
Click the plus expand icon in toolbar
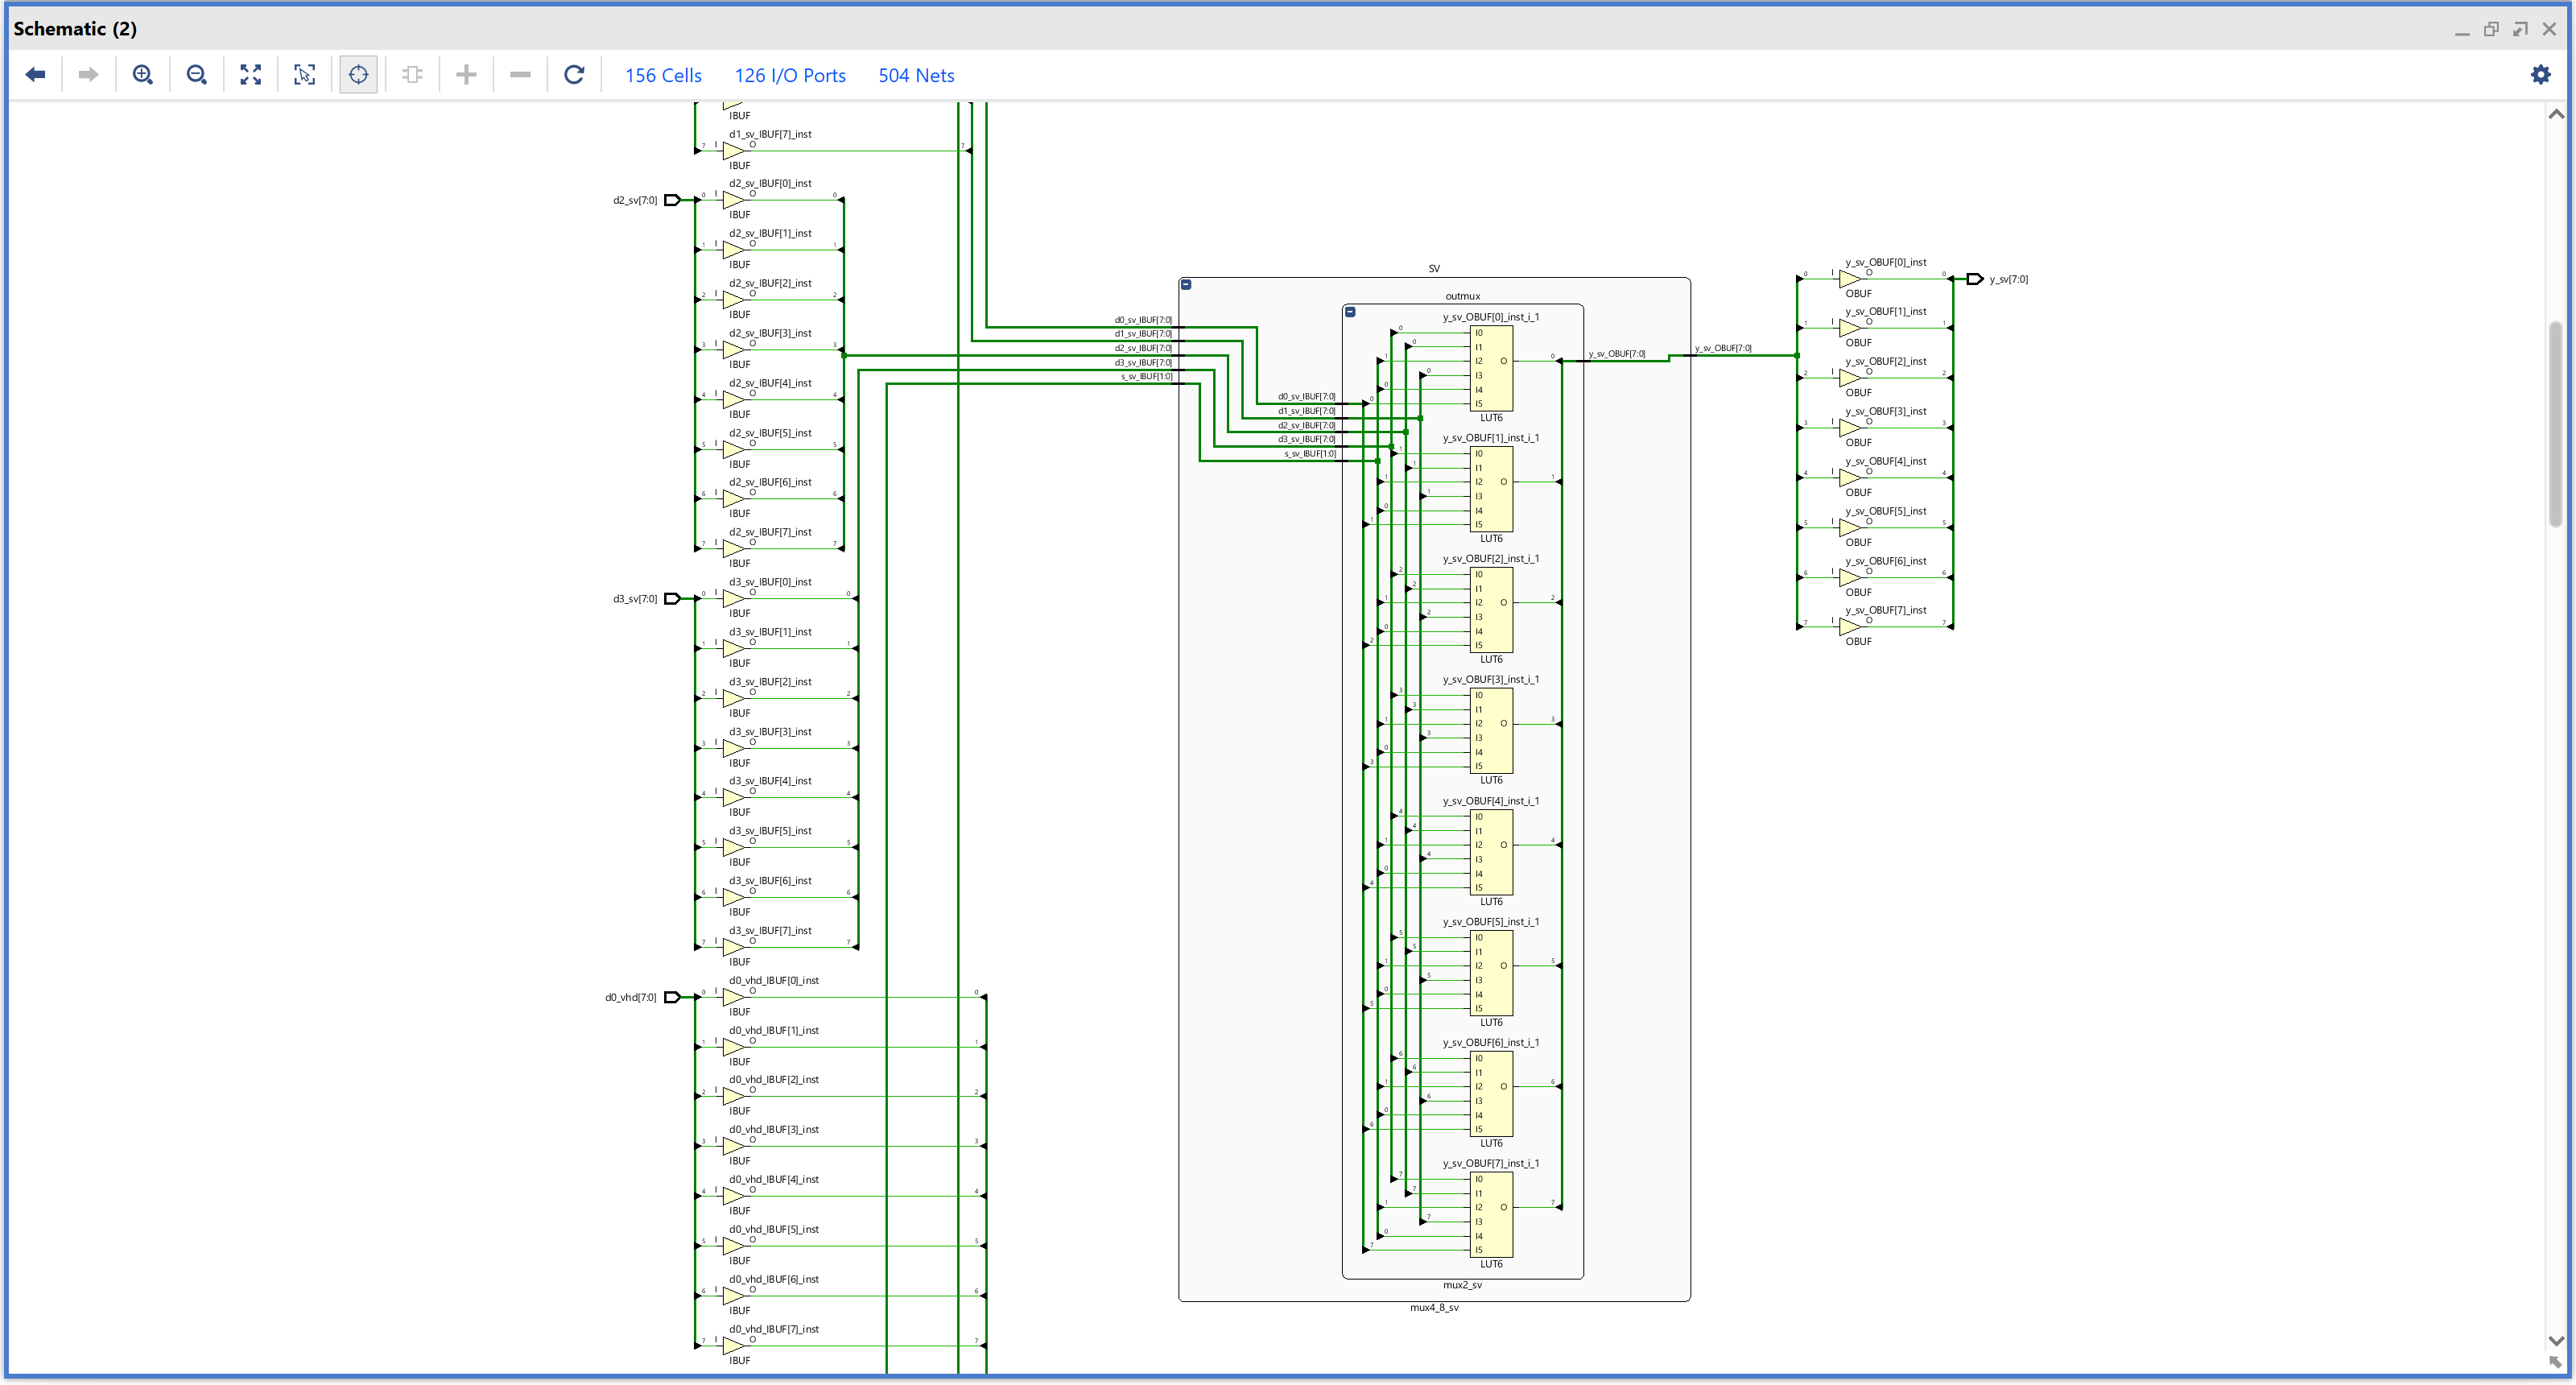click(x=466, y=75)
